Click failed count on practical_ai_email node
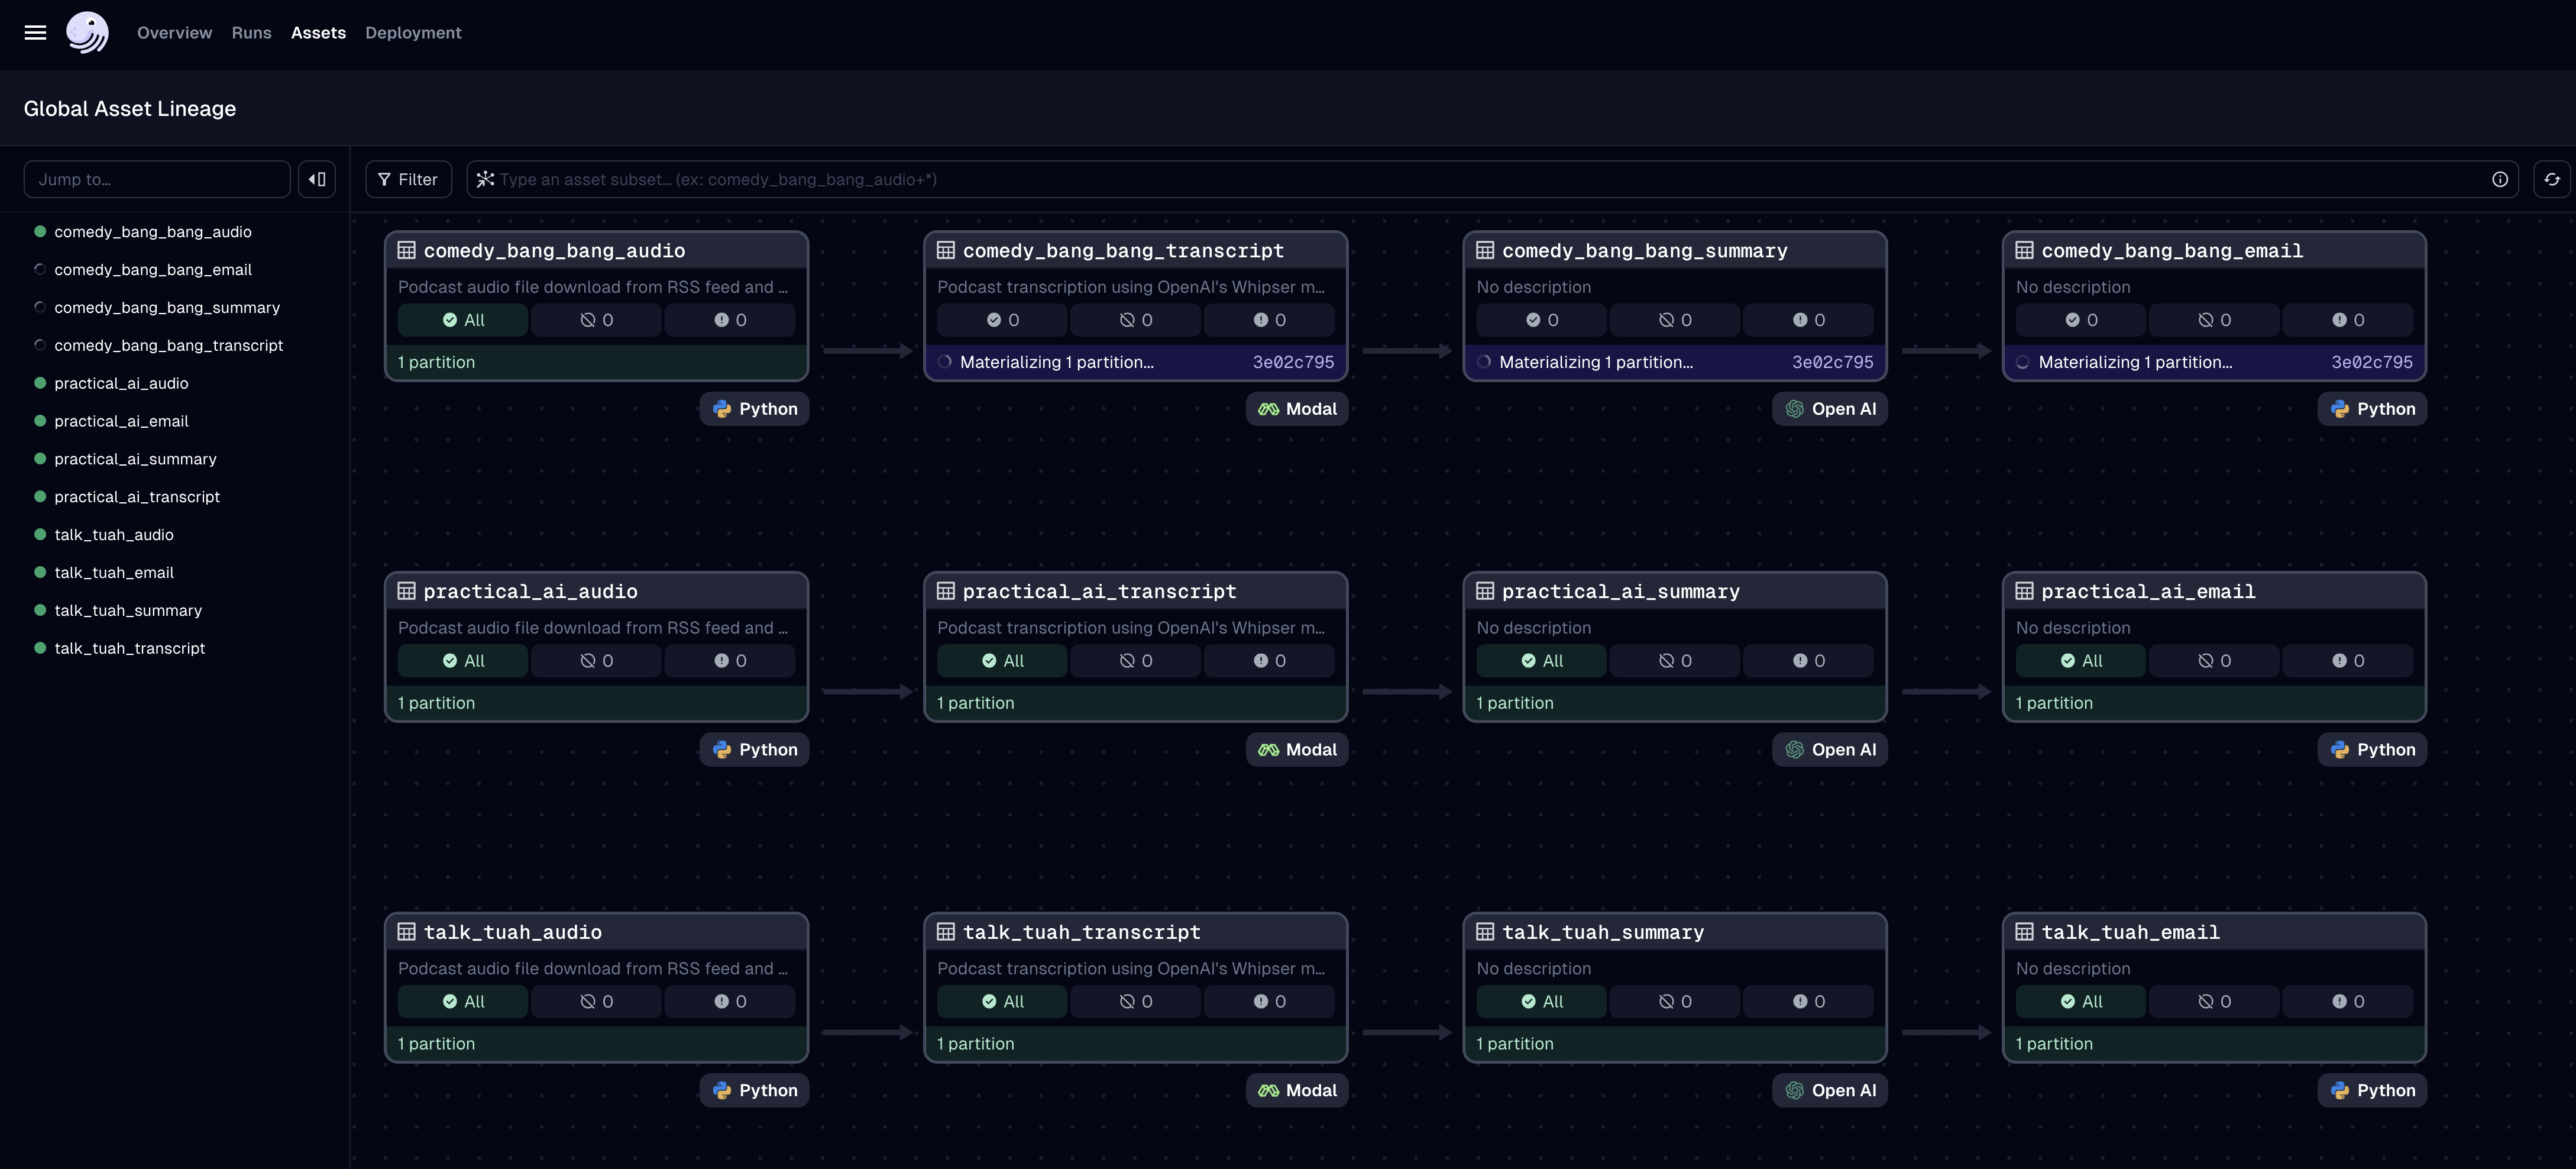Image resolution: width=2576 pixels, height=1169 pixels. click(x=2347, y=661)
